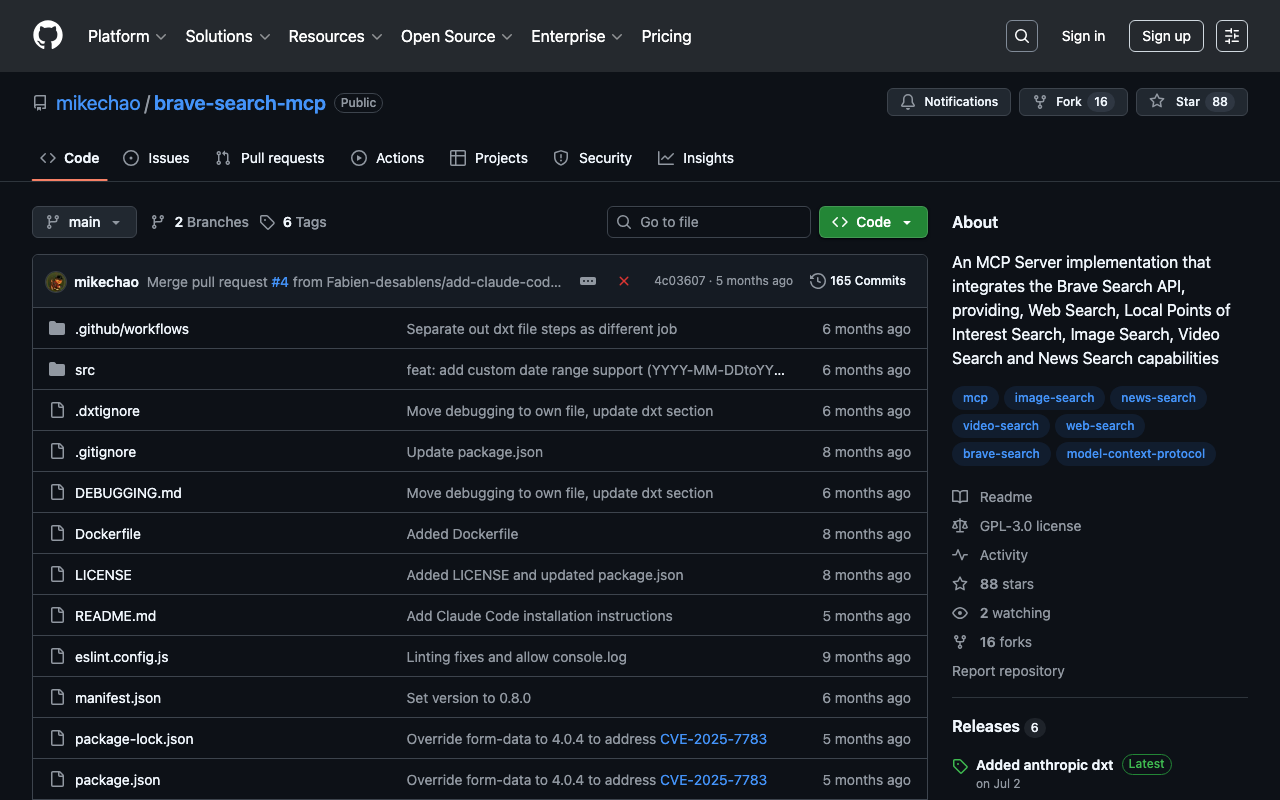
Task: Open the appearance settings sliders icon
Action: 1231,36
